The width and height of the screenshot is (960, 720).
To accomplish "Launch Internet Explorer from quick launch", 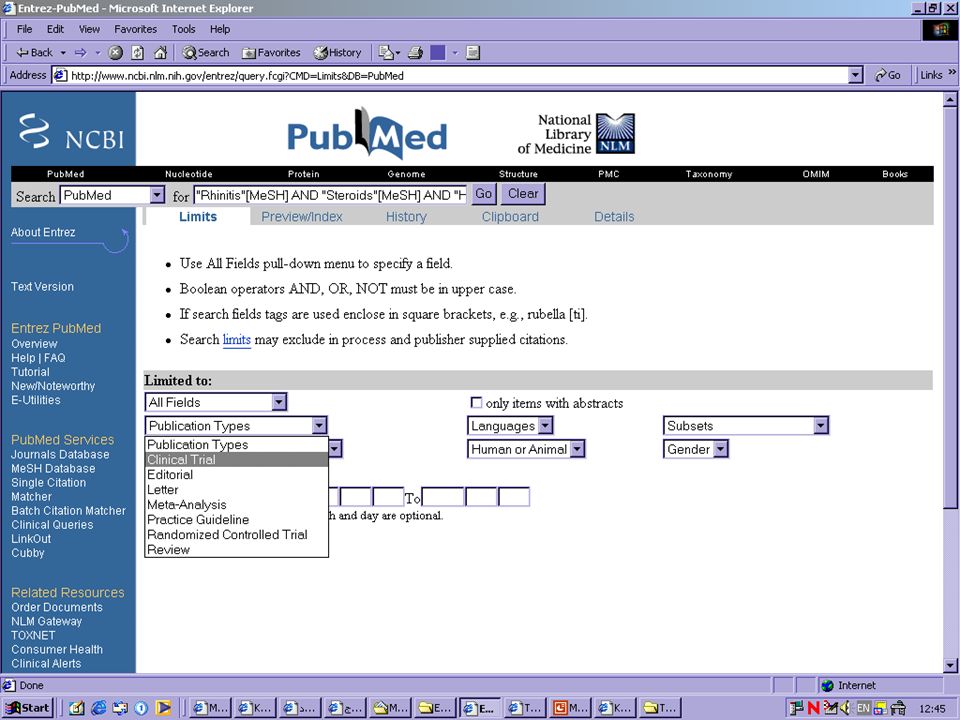I will tap(98, 708).
